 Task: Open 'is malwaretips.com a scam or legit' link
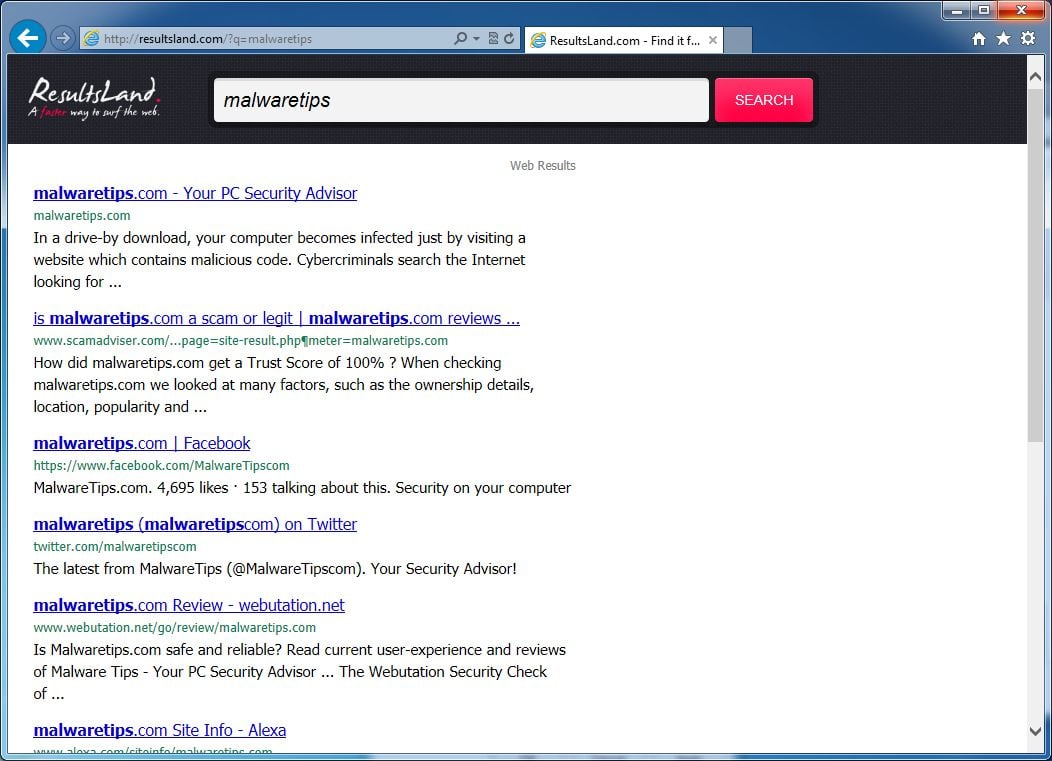pos(276,318)
